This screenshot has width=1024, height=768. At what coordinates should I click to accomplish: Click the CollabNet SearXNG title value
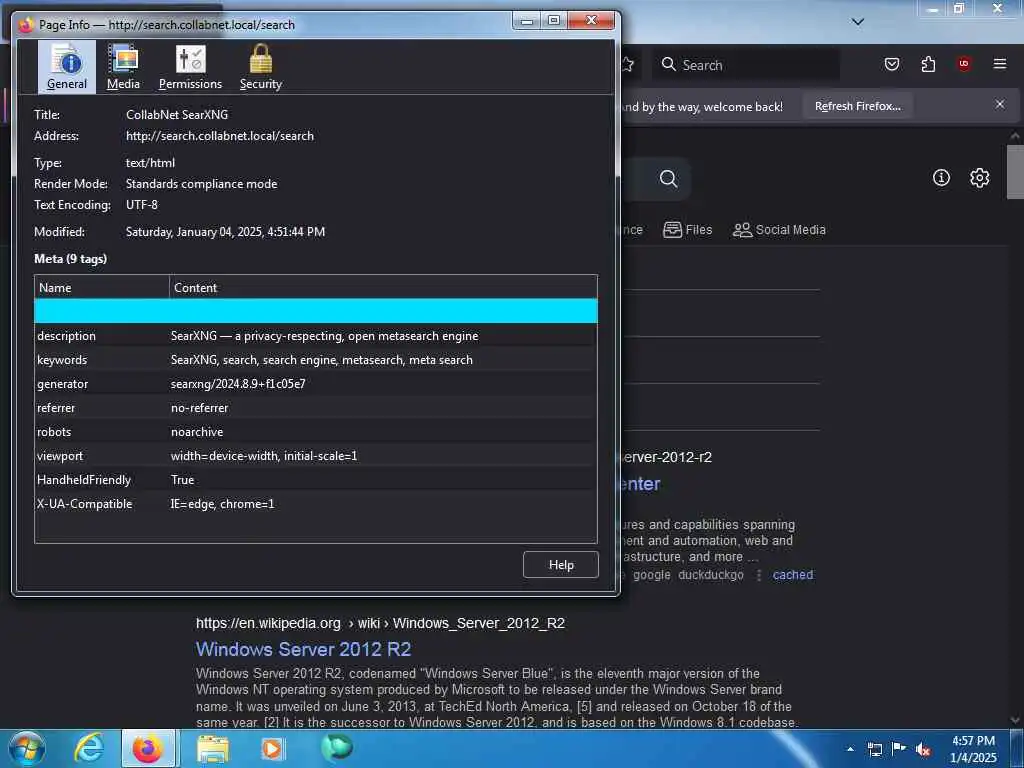[x=177, y=114]
